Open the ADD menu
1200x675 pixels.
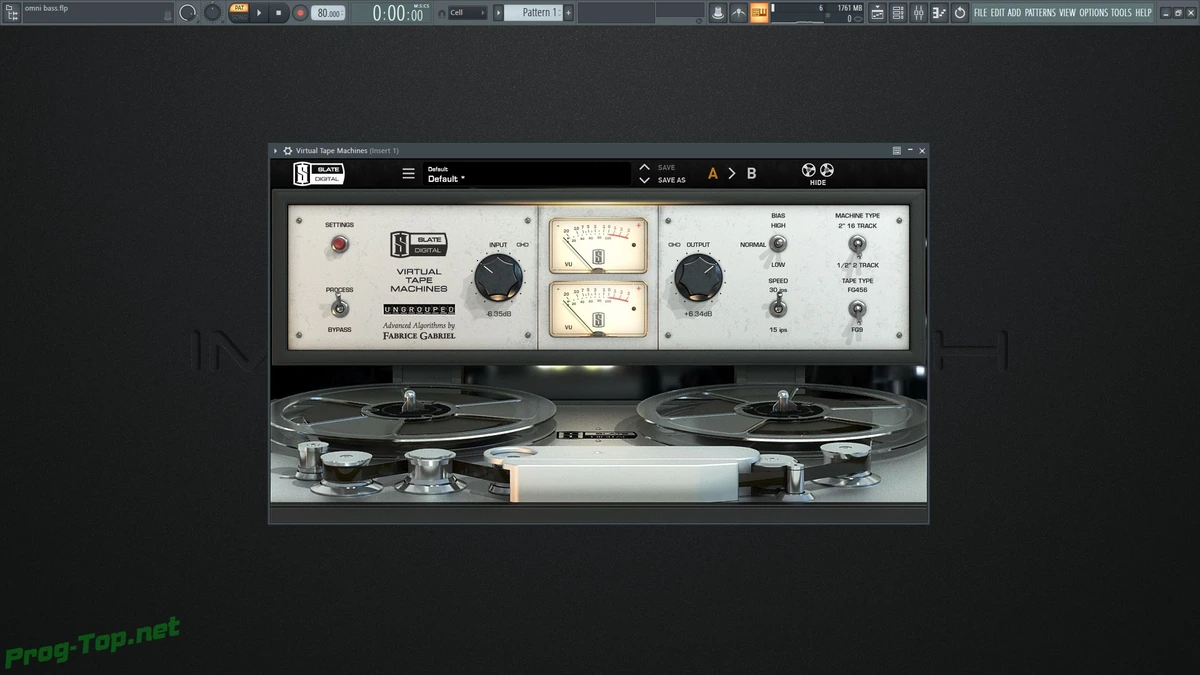pos(1014,13)
